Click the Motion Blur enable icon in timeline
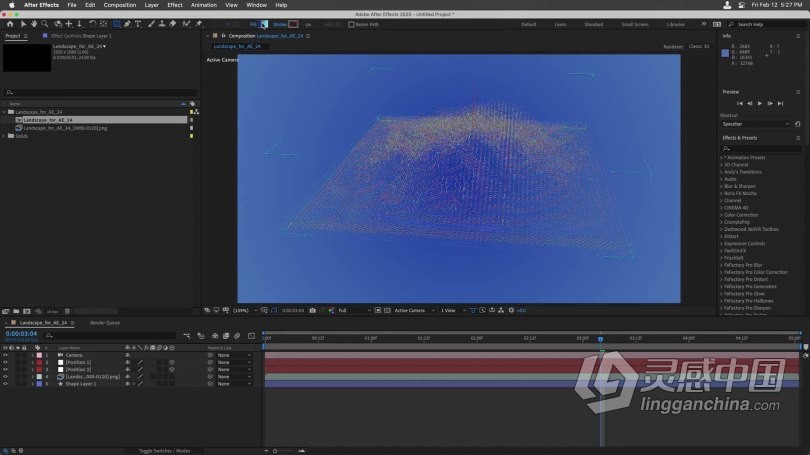Viewport: 810px width, 455px height. [x=237, y=336]
